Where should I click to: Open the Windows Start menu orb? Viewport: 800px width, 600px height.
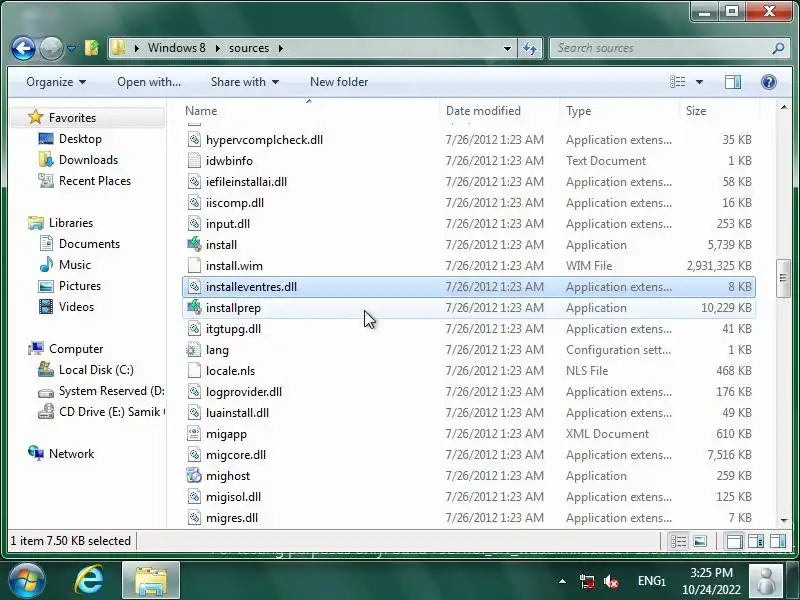tap(27, 580)
